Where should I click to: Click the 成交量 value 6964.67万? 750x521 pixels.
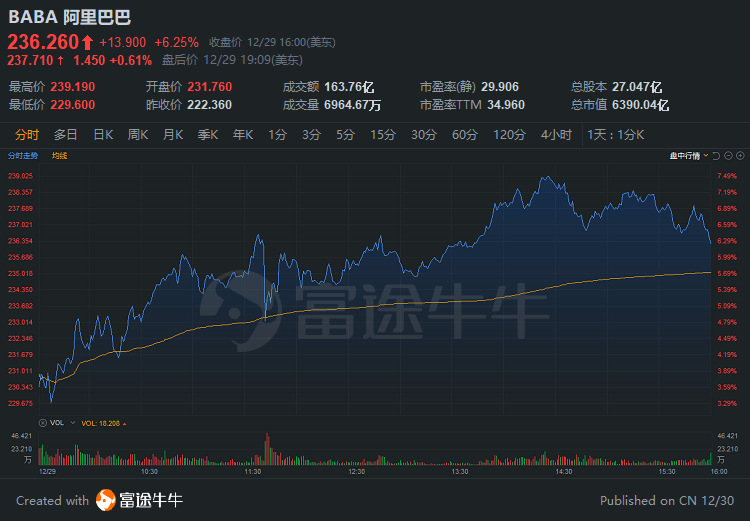[353, 105]
